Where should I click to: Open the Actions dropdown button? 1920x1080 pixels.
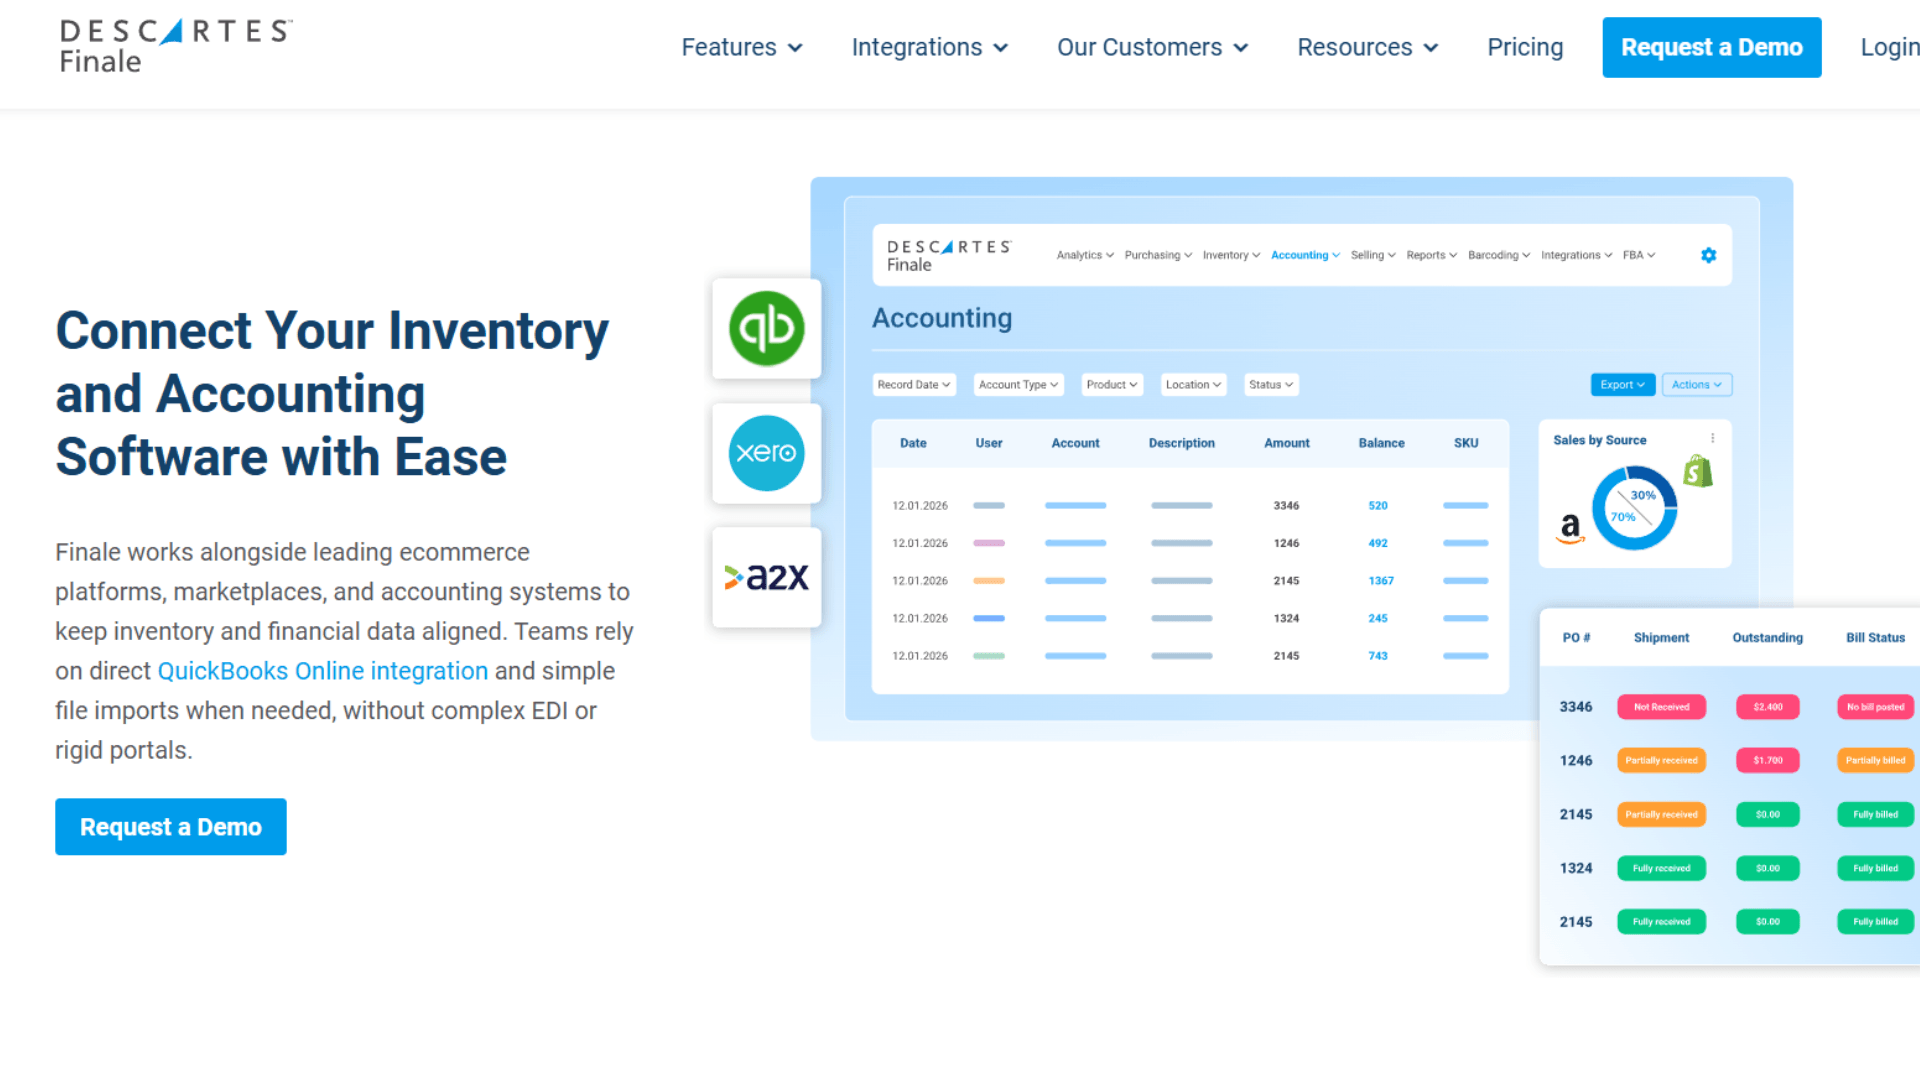[x=1697, y=385]
